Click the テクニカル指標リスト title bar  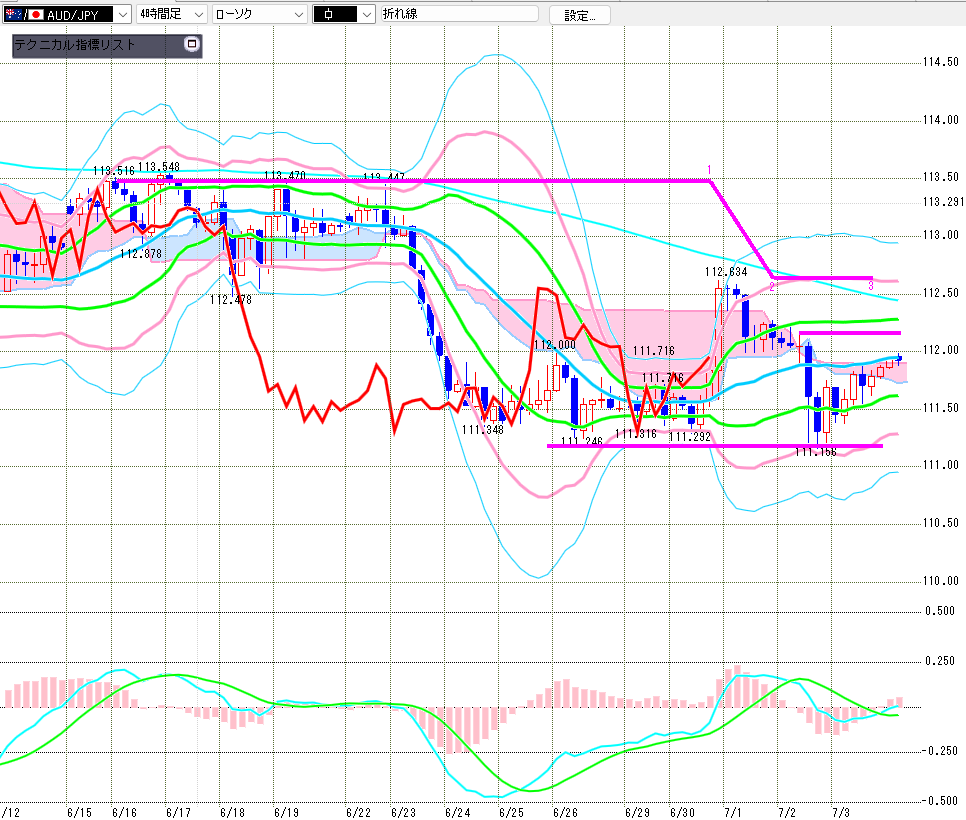click(x=99, y=45)
